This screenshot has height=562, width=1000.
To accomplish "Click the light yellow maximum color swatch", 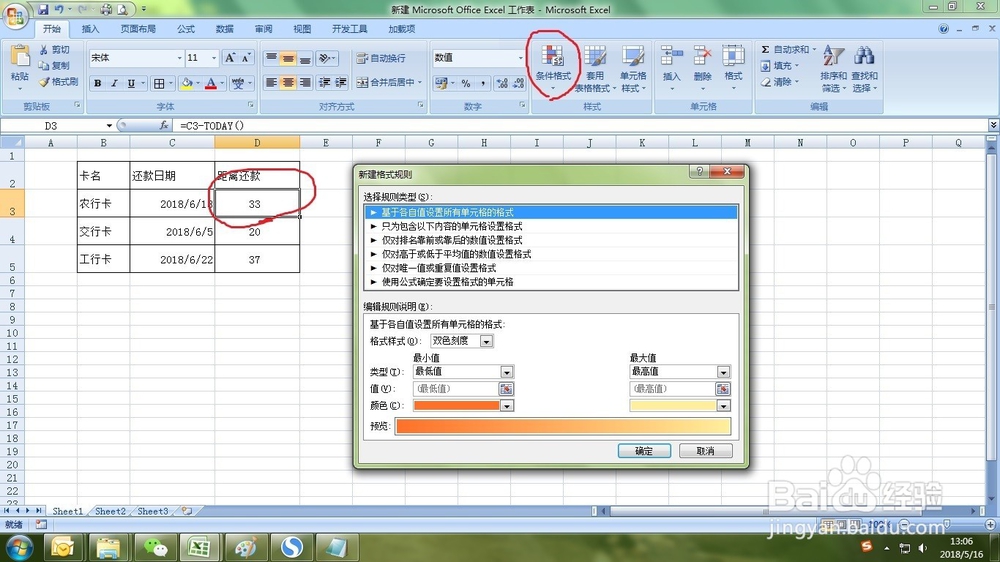I will (x=673, y=406).
